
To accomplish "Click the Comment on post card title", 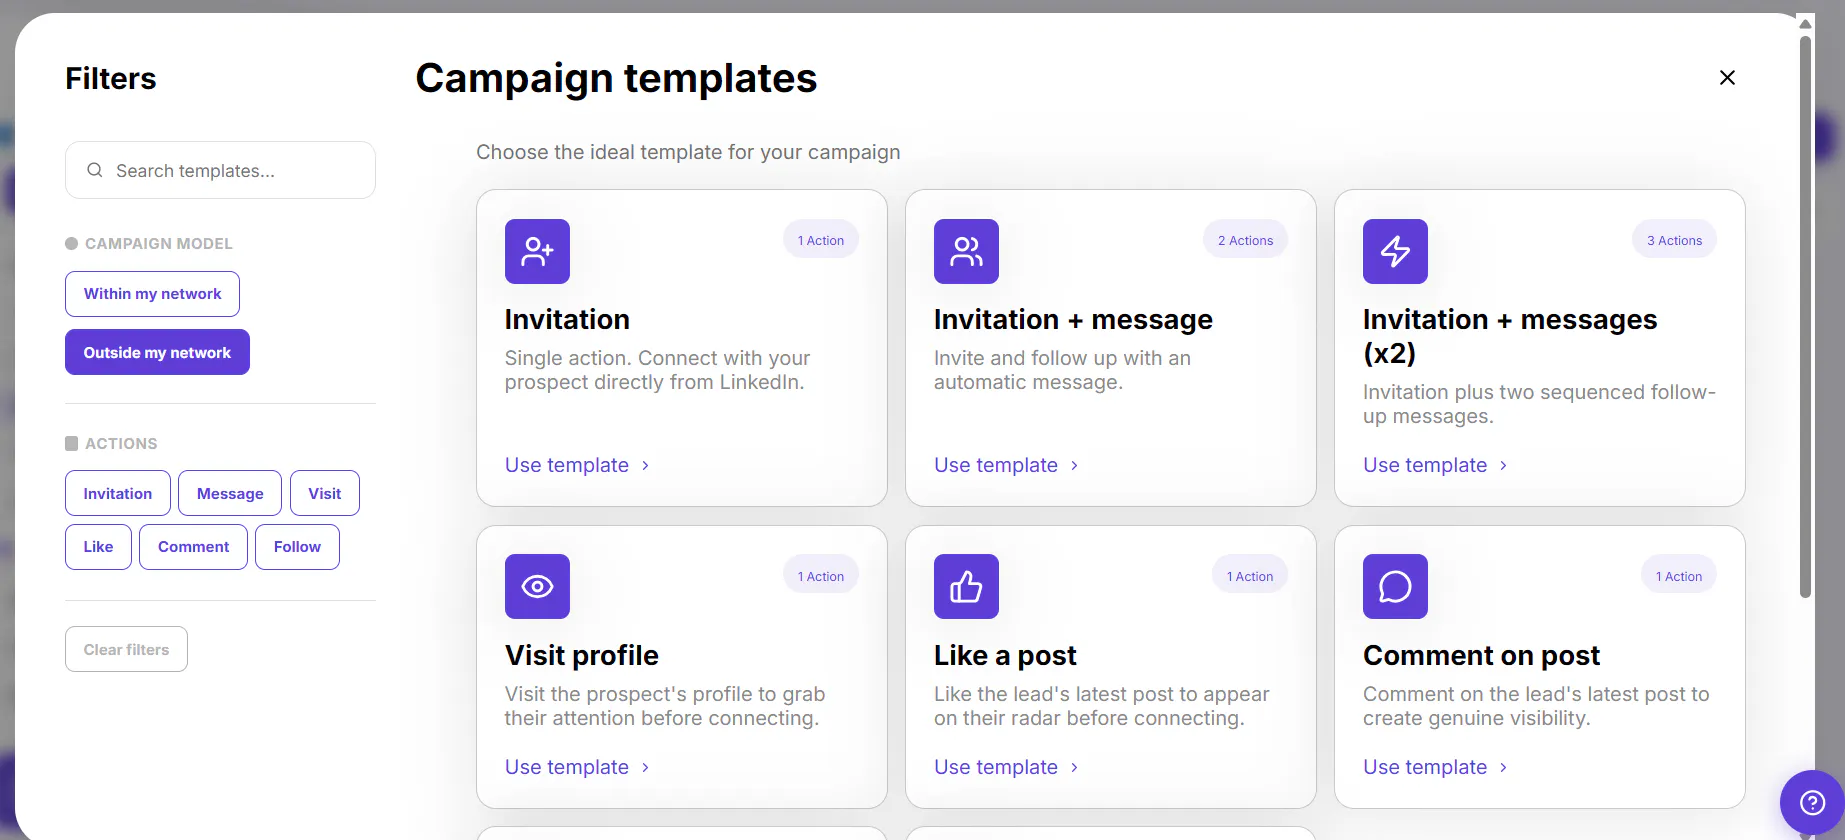I will click(x=1481, y=655).
